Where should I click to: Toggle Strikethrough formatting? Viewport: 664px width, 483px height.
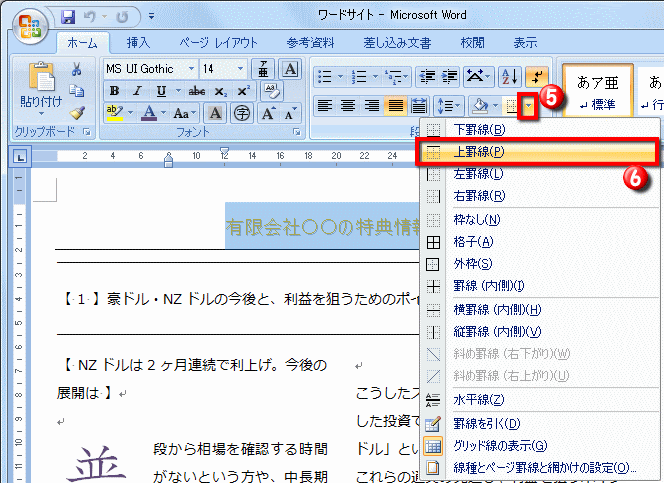[x=196, y=91]
